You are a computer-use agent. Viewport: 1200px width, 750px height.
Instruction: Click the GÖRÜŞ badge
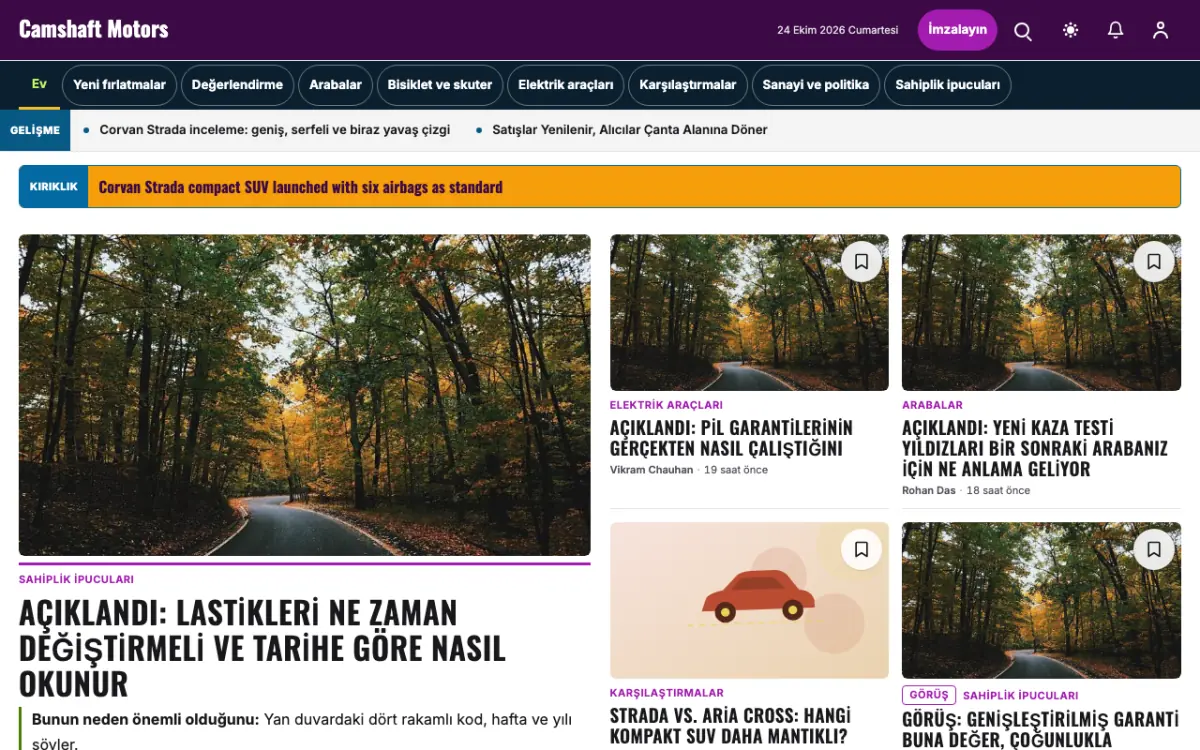point(929,695)
